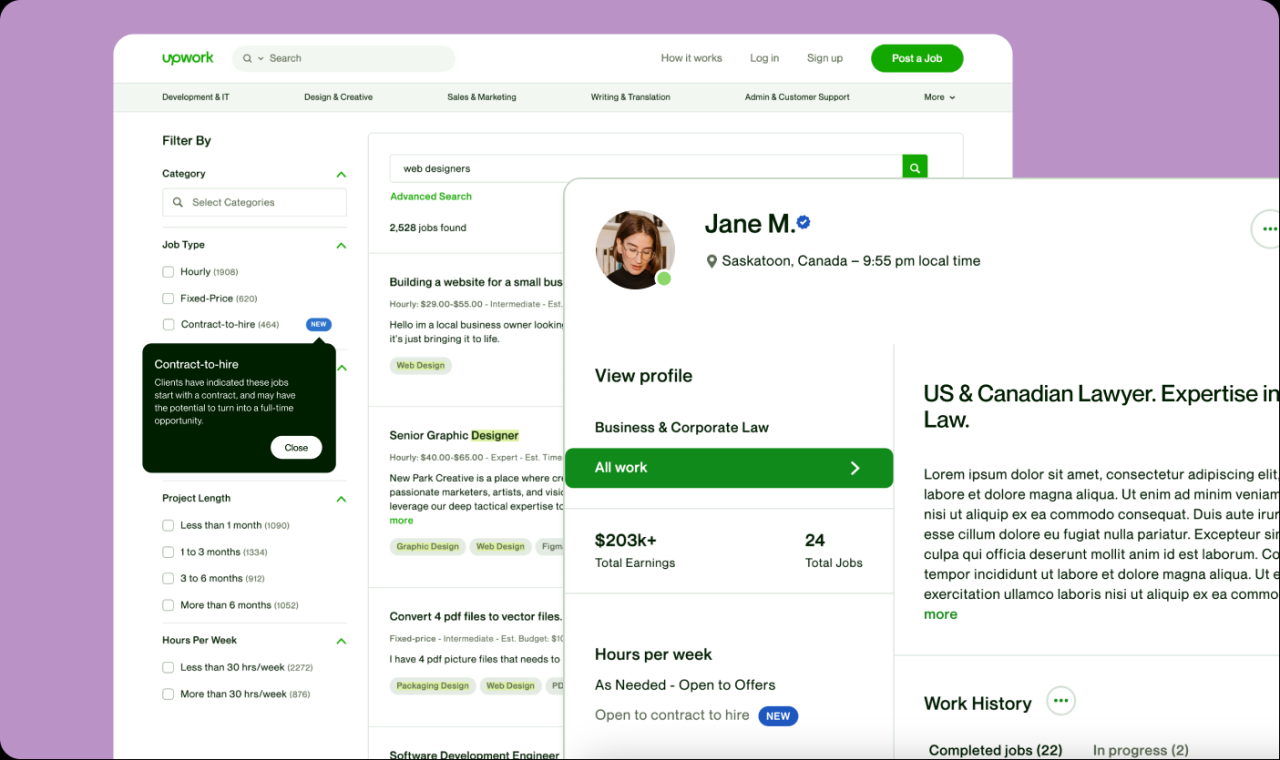Click the location pin near Saskatoon, Canada
Screen dimensions: 1280x760
(712, 261)
